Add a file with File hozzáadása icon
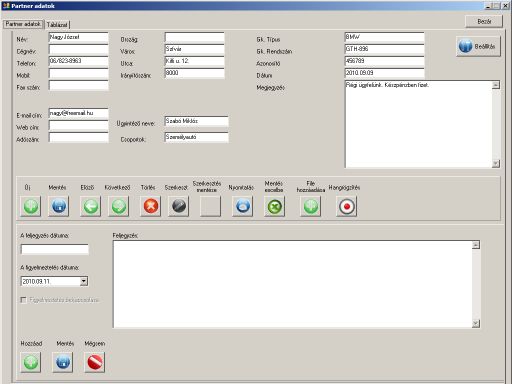This screenshot has width=512, height=384. click(310, 206)
